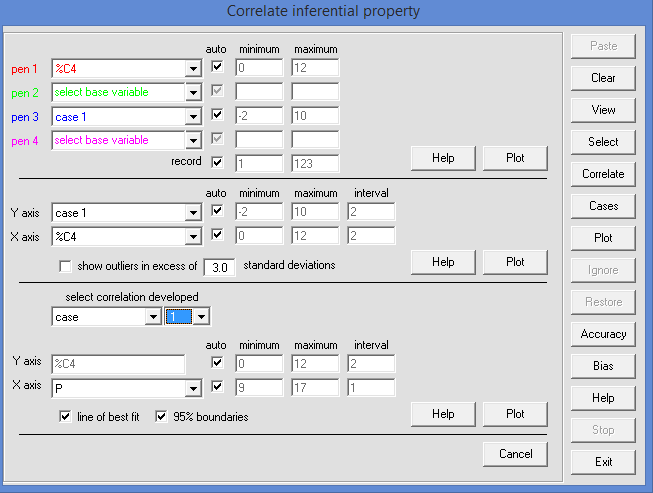Click the standard deviations 3.0 input field
Image resolution: width=653 pixels, height=493 pixels.
tap(219, 267)
